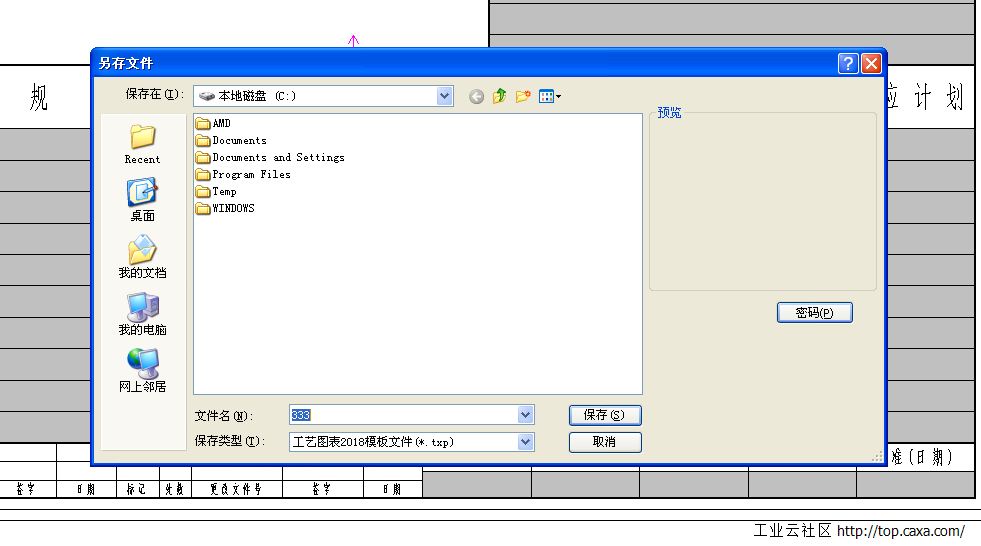The image size is (981, 546).
Task: Create a new folder
Action: coord(523,97)
